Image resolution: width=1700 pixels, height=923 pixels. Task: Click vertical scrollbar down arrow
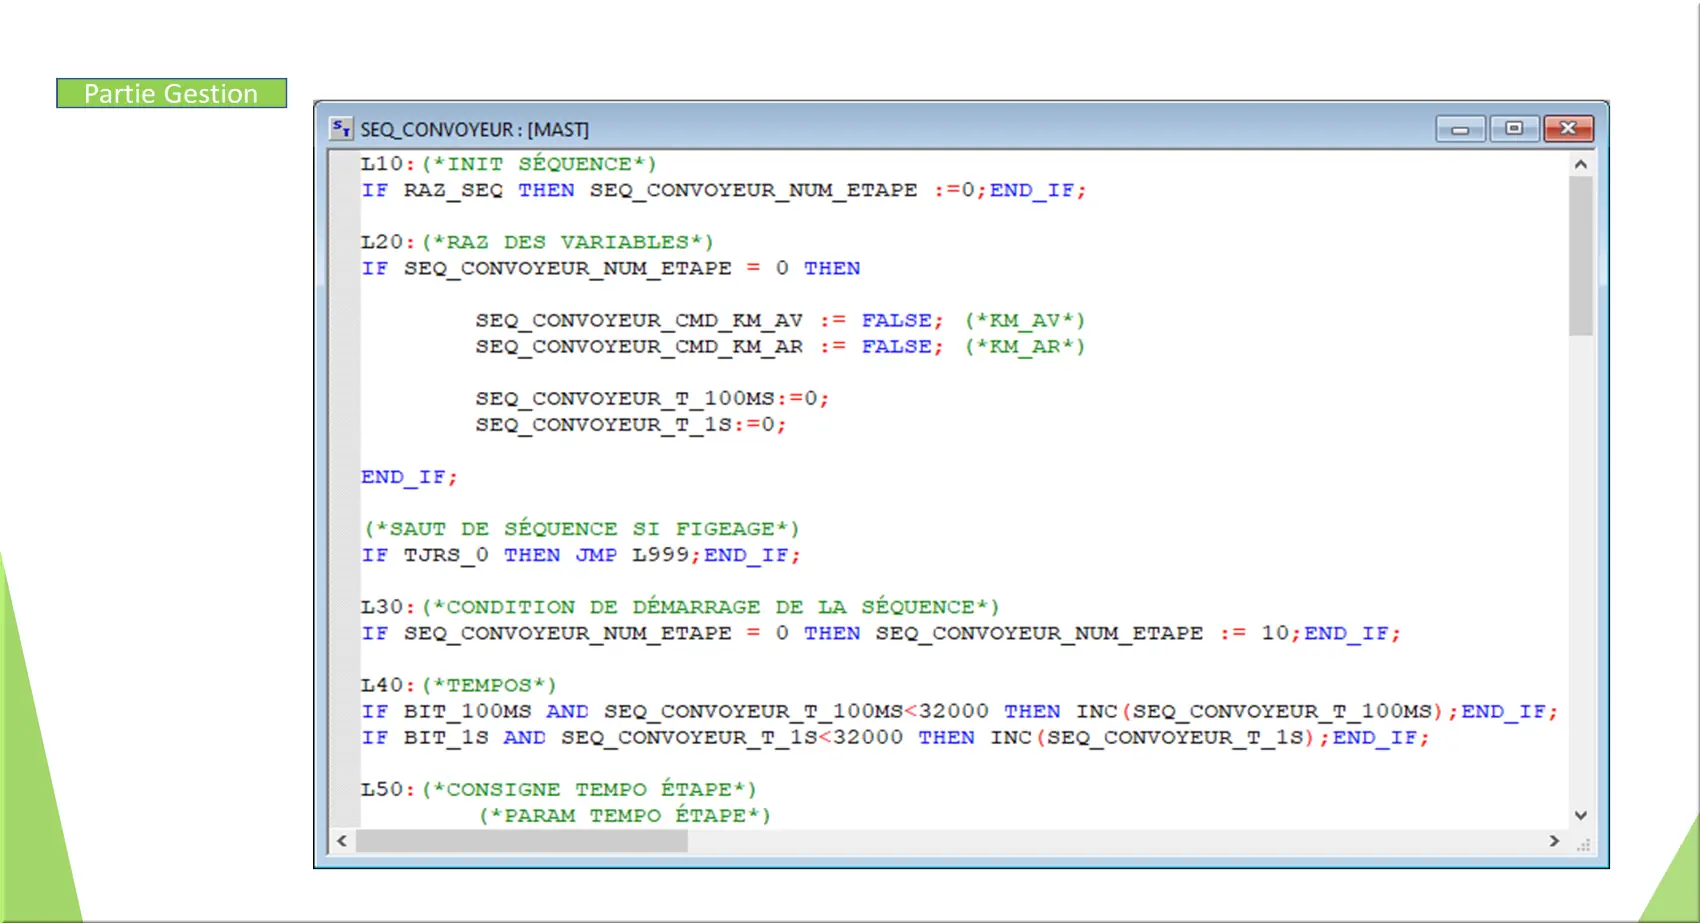coord(1580,815)
